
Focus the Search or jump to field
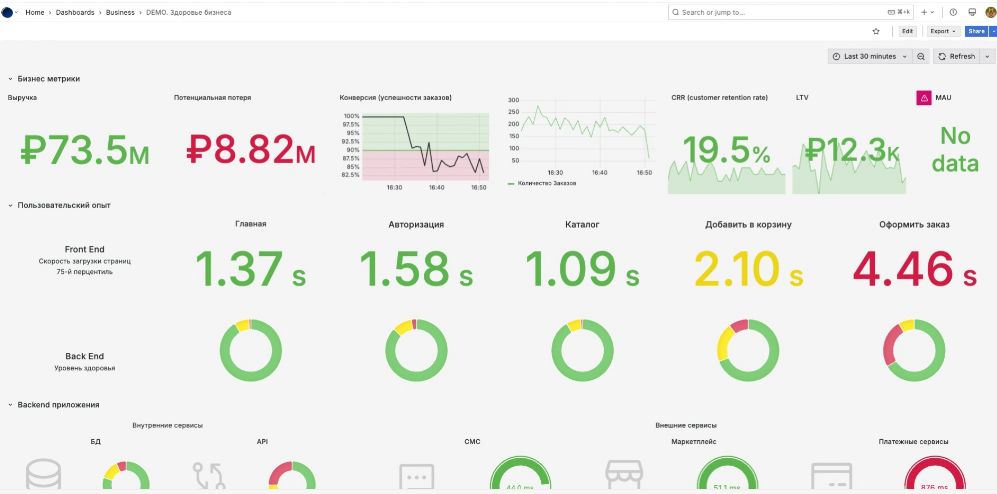(780, 12)
